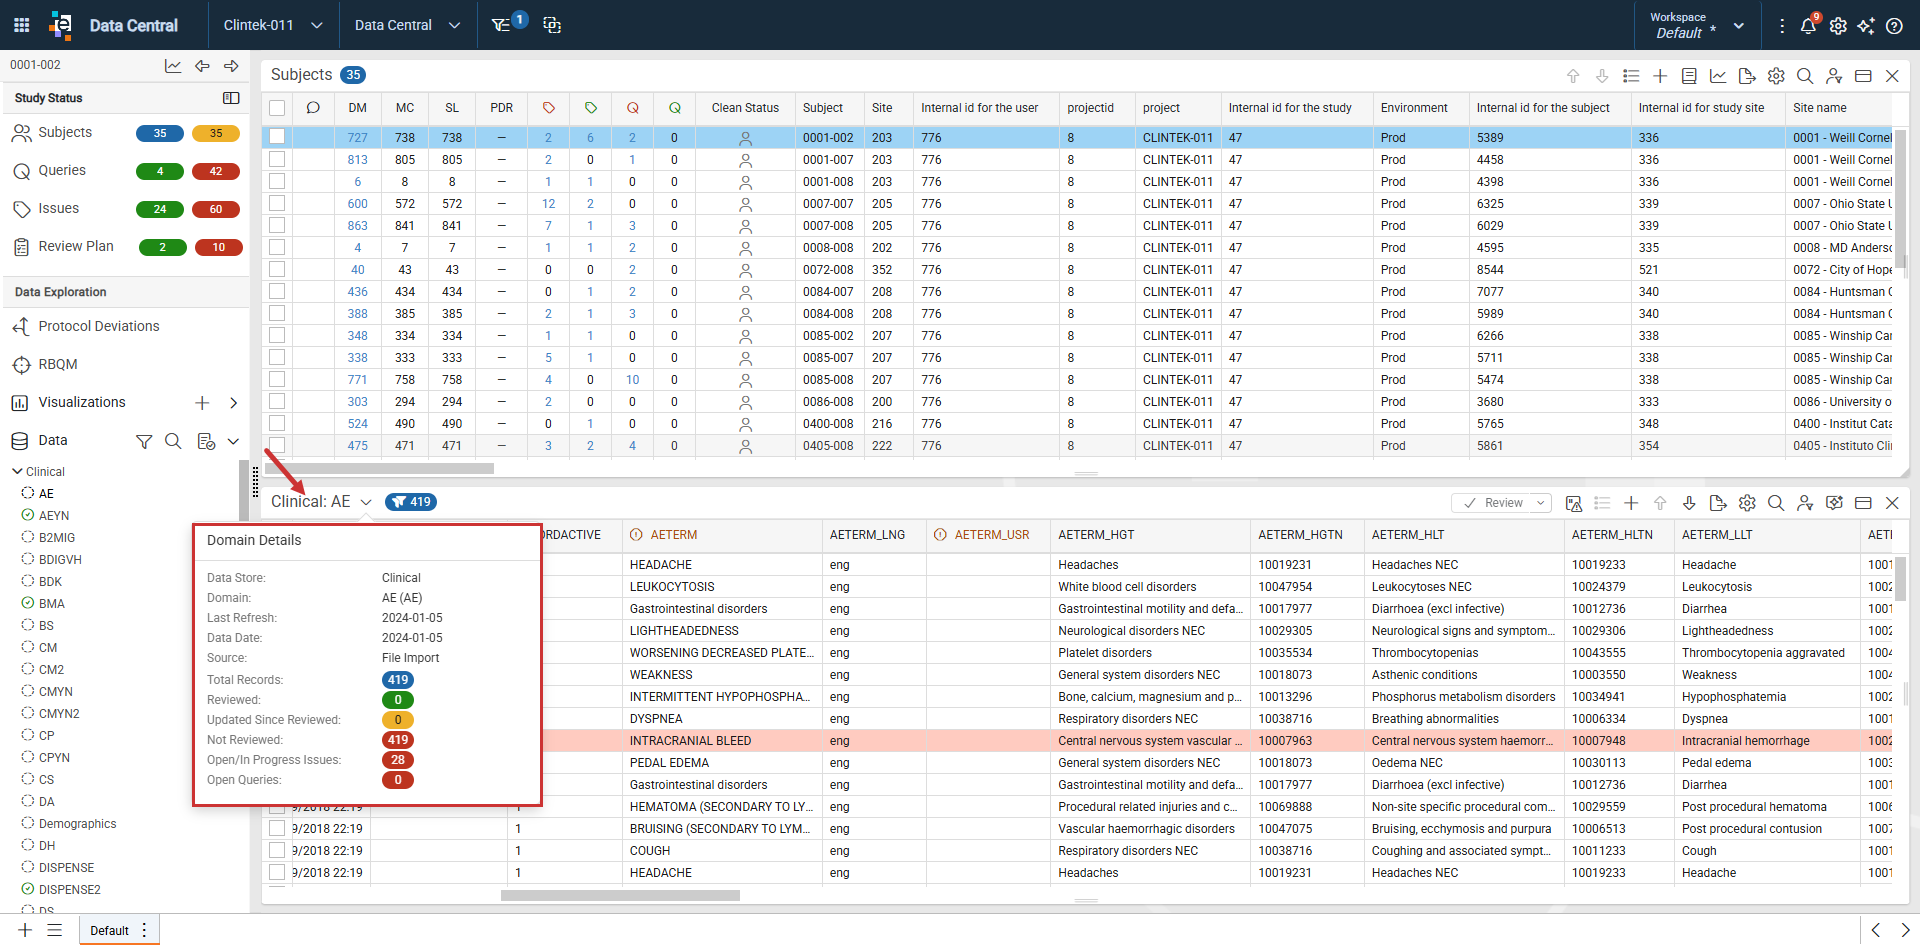This screenshot has width=1920, height=945.
Task: Open Subjects in Study Status
Action: pos(65,133)
